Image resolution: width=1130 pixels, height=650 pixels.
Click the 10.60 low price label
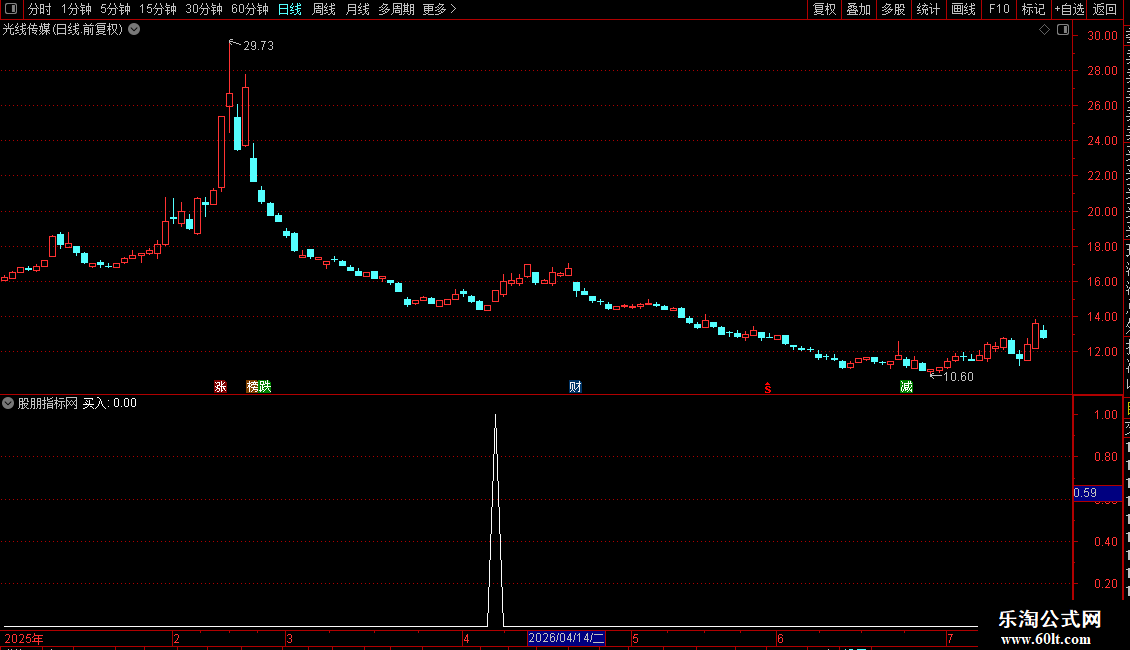(958, 376)
